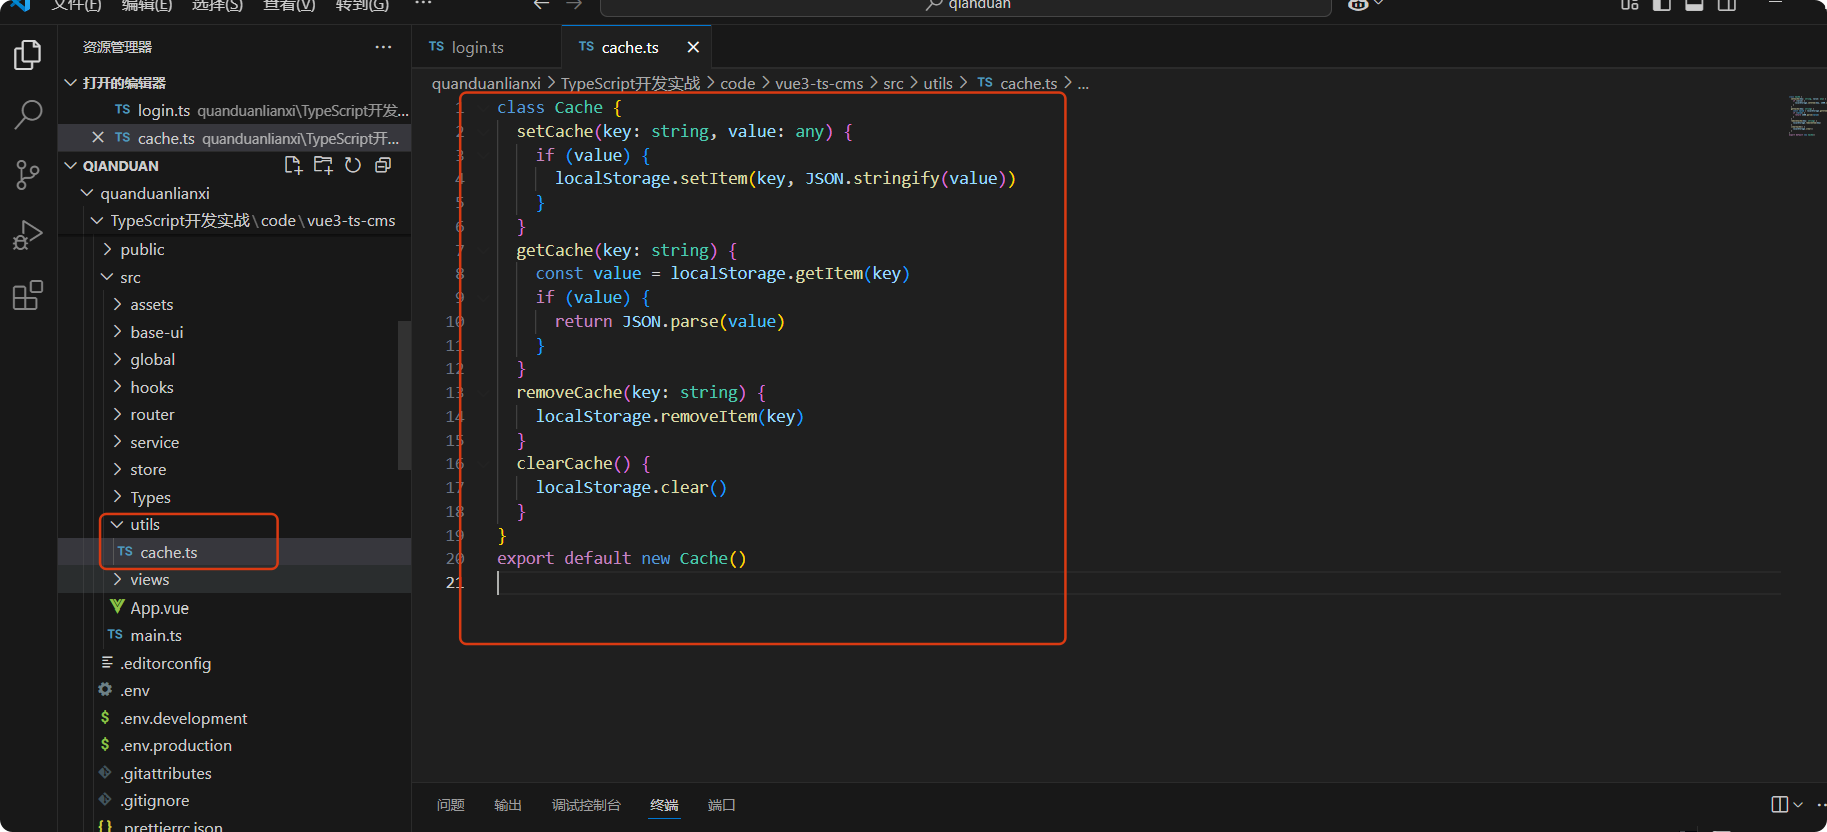Refresh the QIANDUAN explorer tree
Image resolution: width=1827 pixels, height=832 pixels.
(353, 165)
